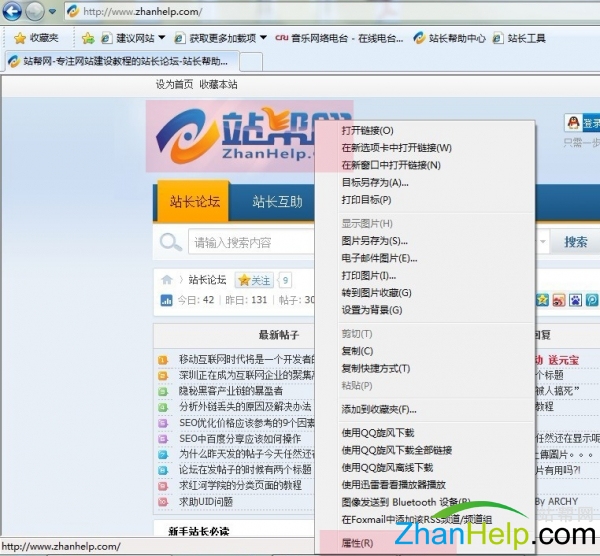The width and height of the screenshot is (600, 556).
Task: Choose 打印图片(I)... menu item
Action: click(x=425, y=276)
